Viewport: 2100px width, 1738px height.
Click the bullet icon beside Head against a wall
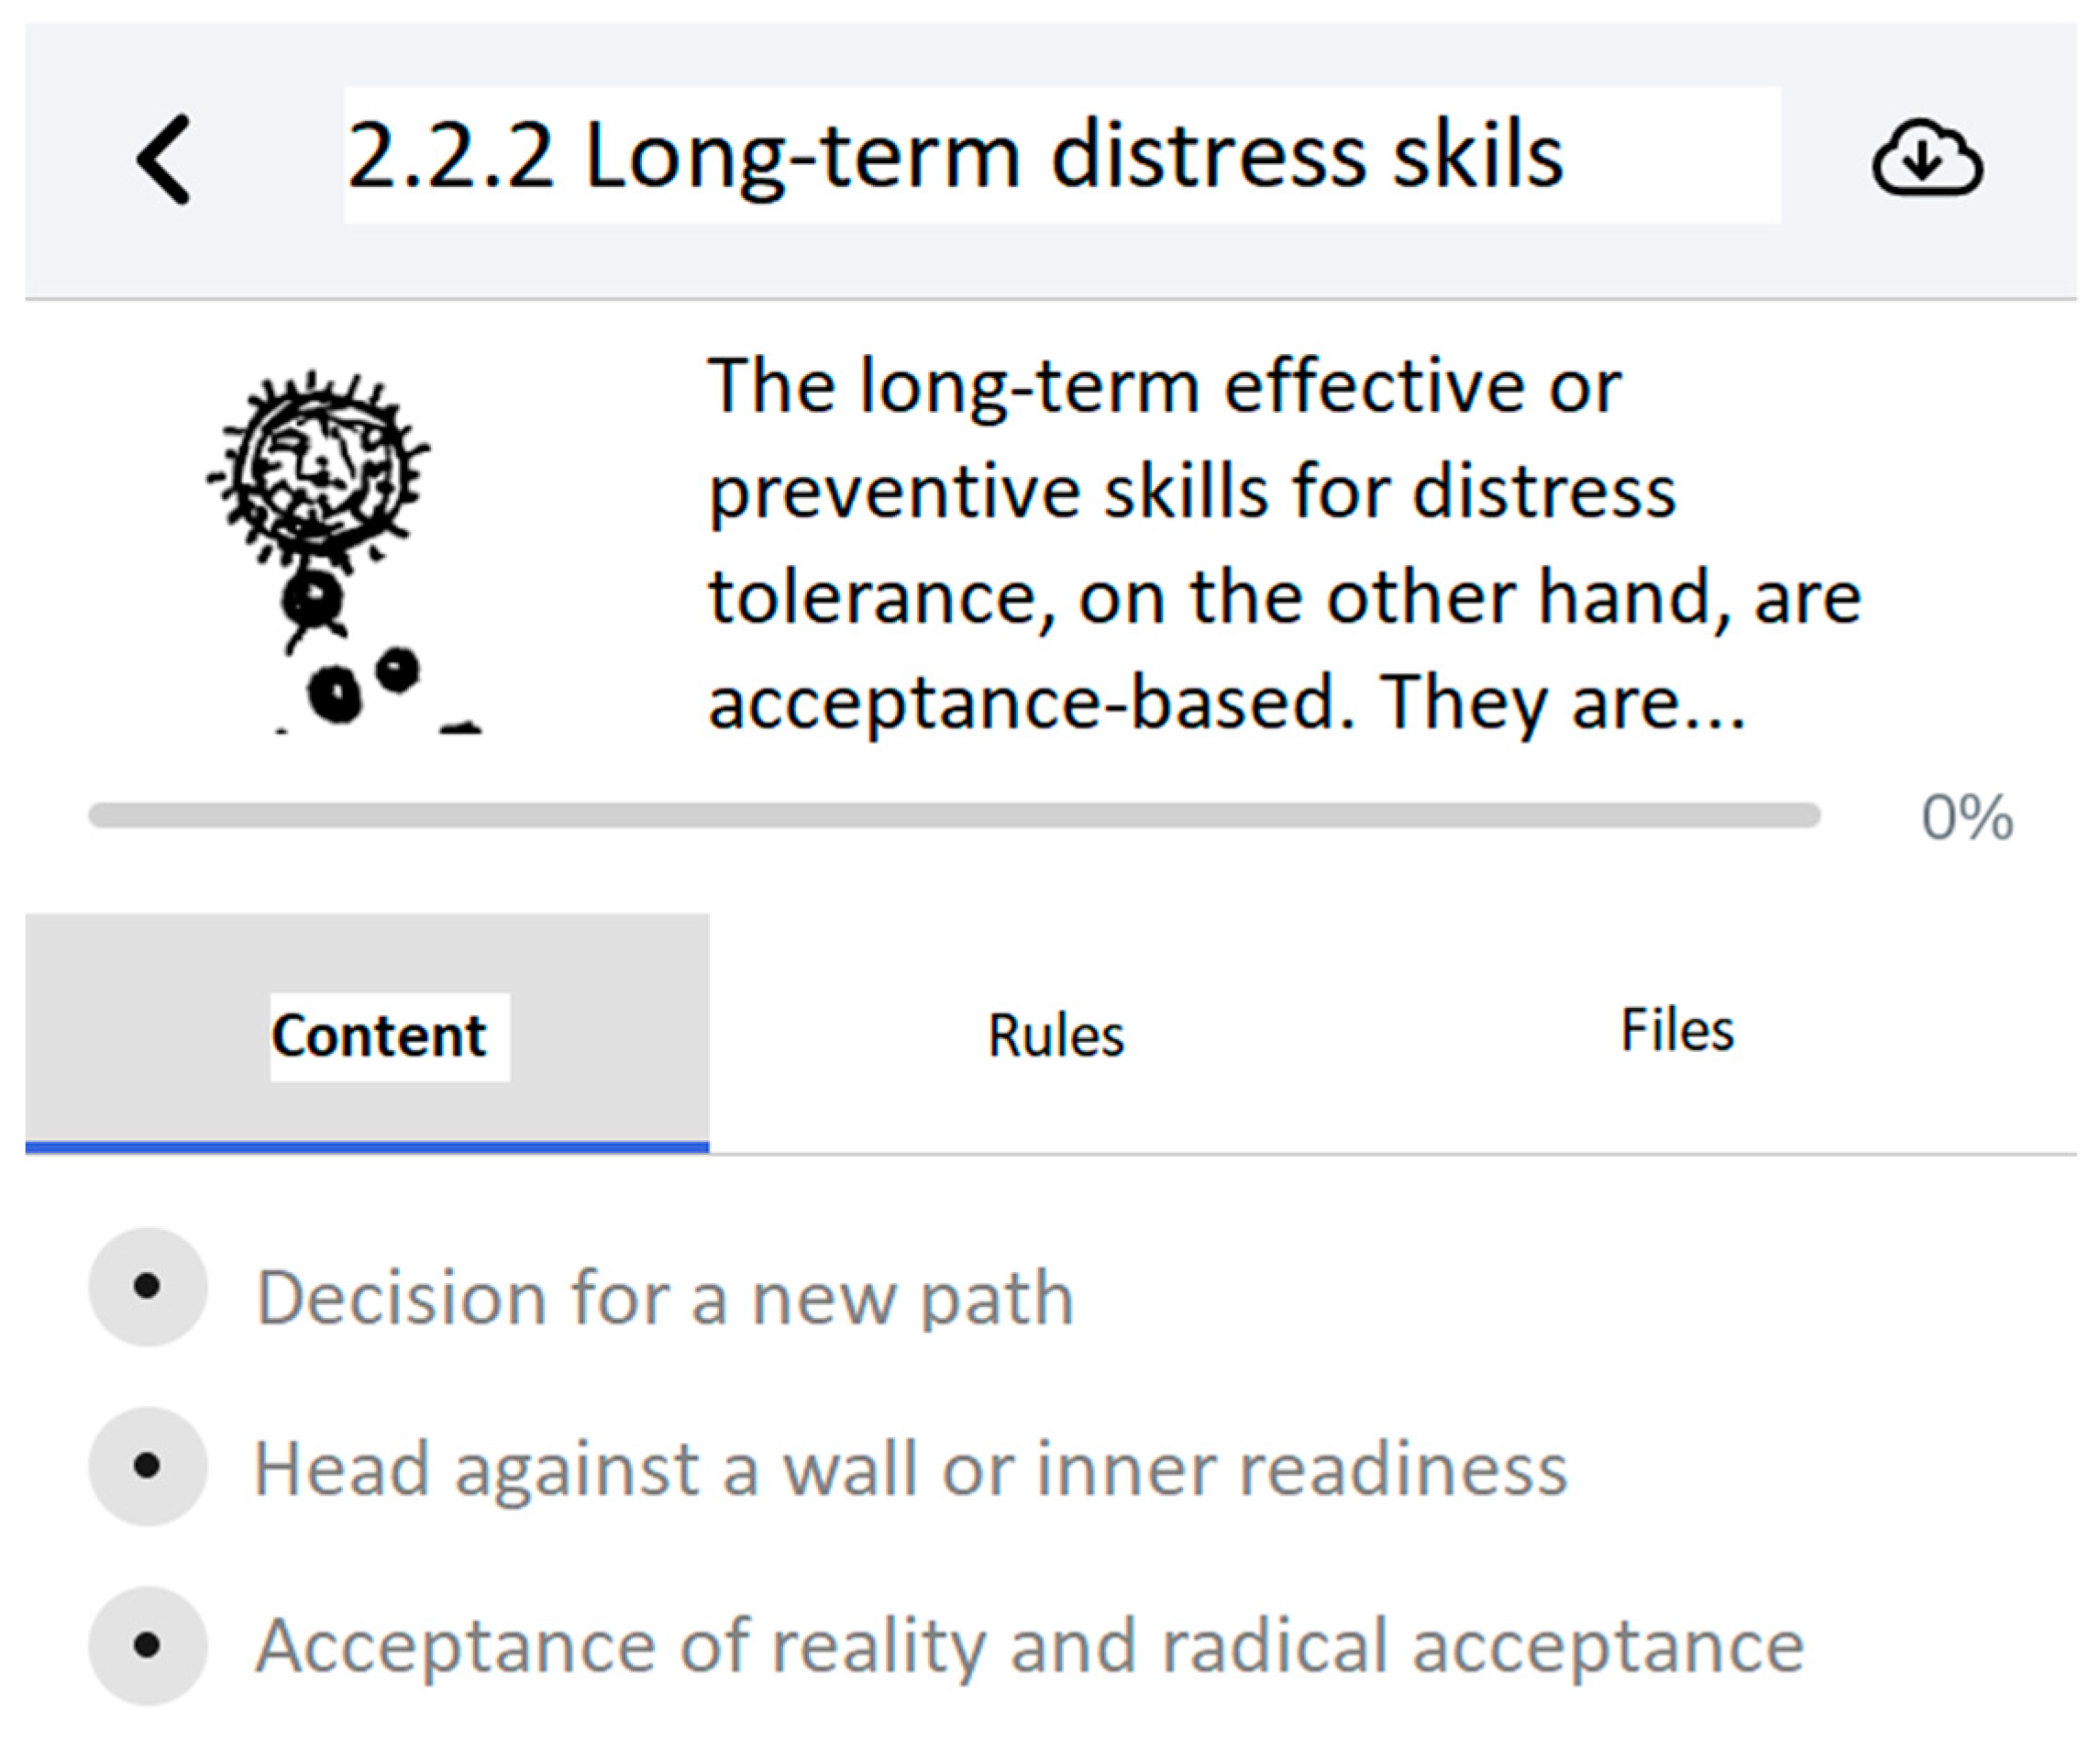point(147,1466)
